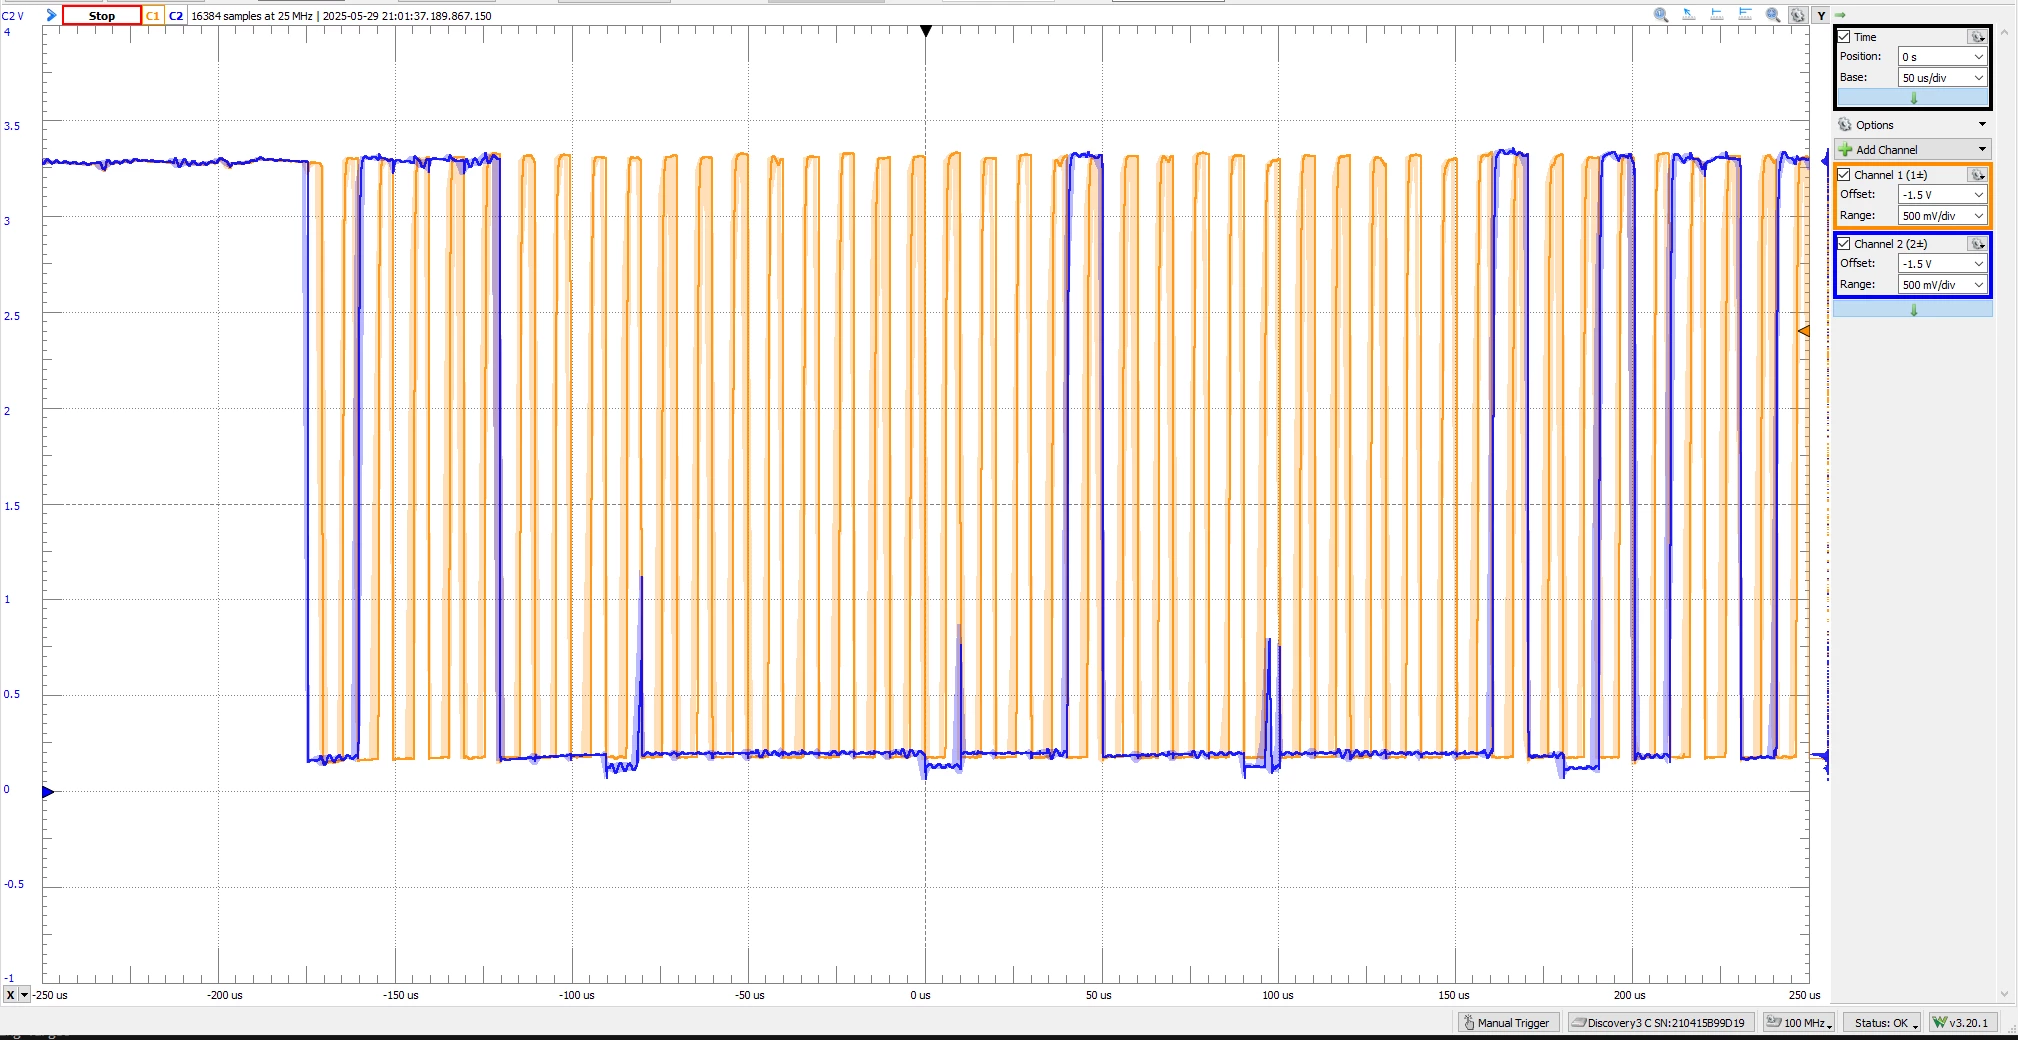Viewport: 2018px width, 1040px height.
Task: Open the Channel 2 settings gear
Action: (1977, 244)
